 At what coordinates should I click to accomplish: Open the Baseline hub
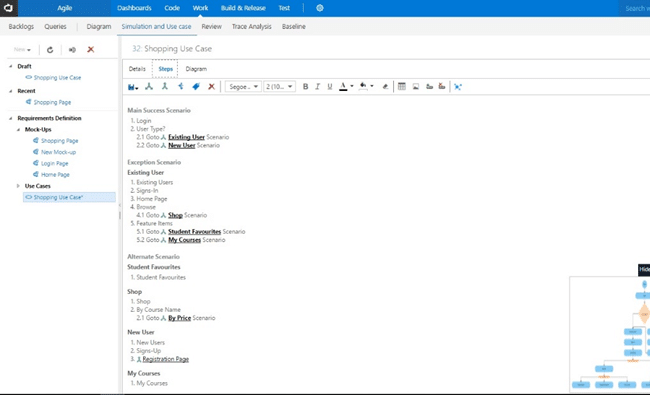[x=293, y=27]
